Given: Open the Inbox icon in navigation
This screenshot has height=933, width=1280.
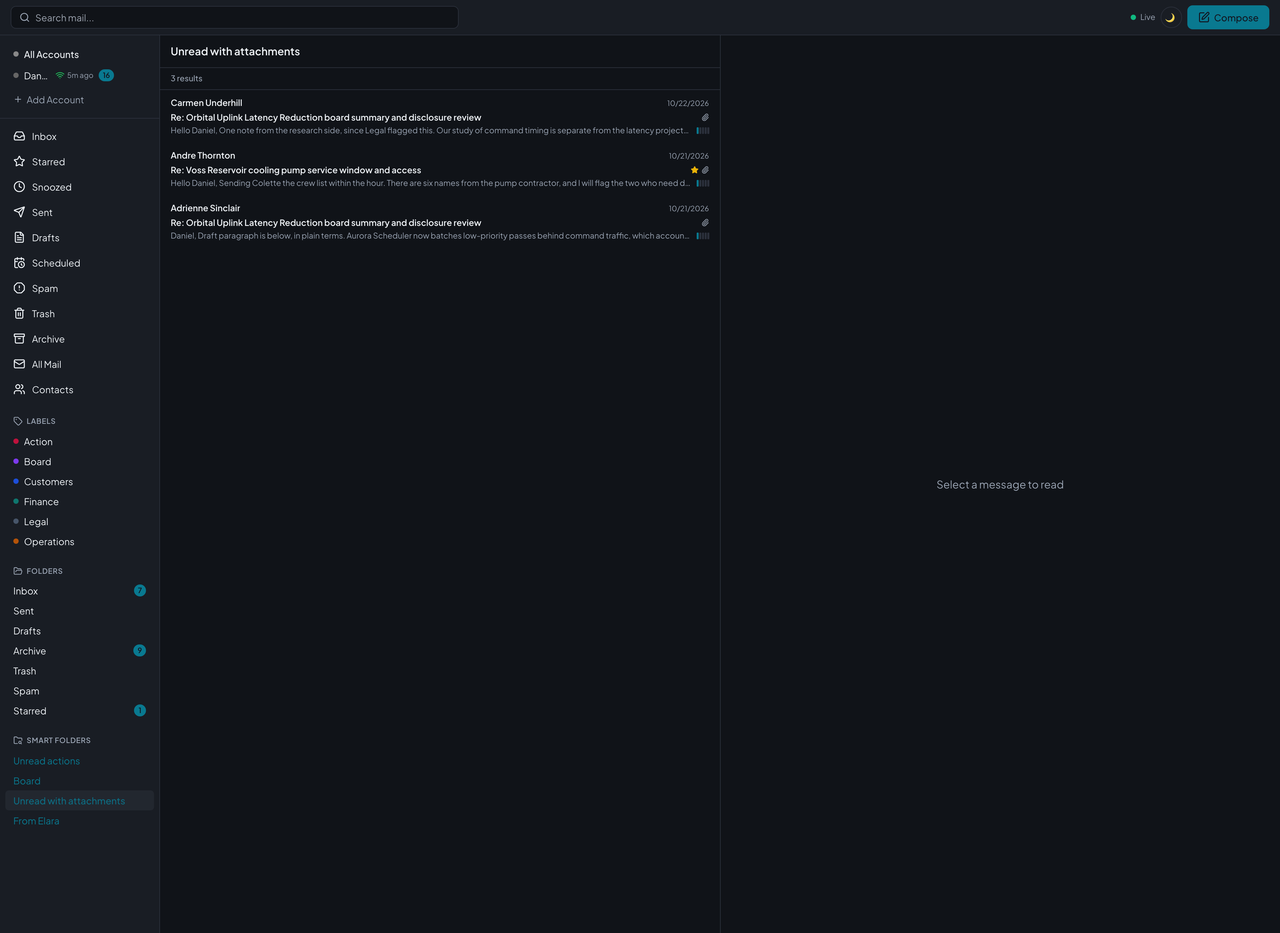Looking at the screenshot, I should pyautogui.click(x=19, y=136).
